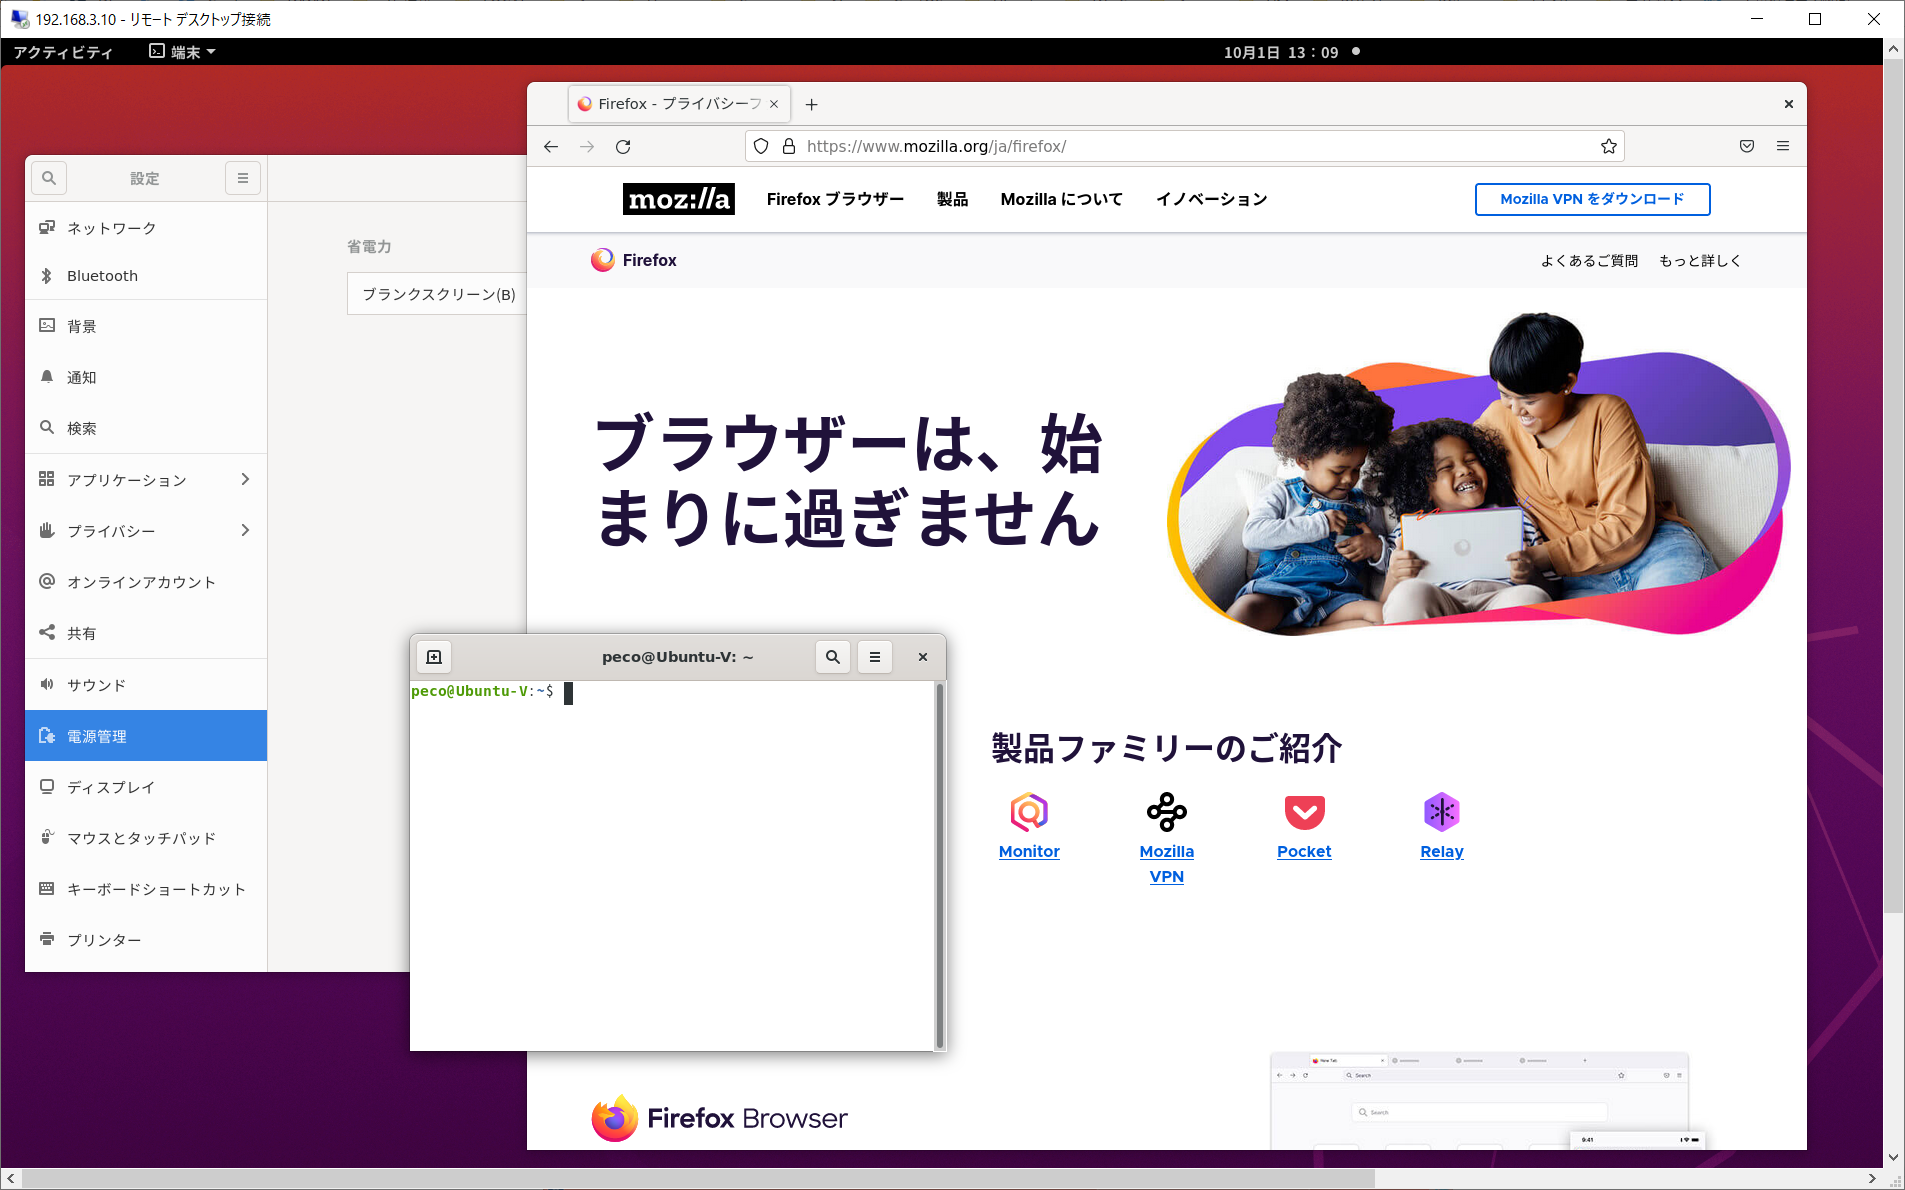Select マウスとタッチパッド in Settings sidebar

coord(146,838)
